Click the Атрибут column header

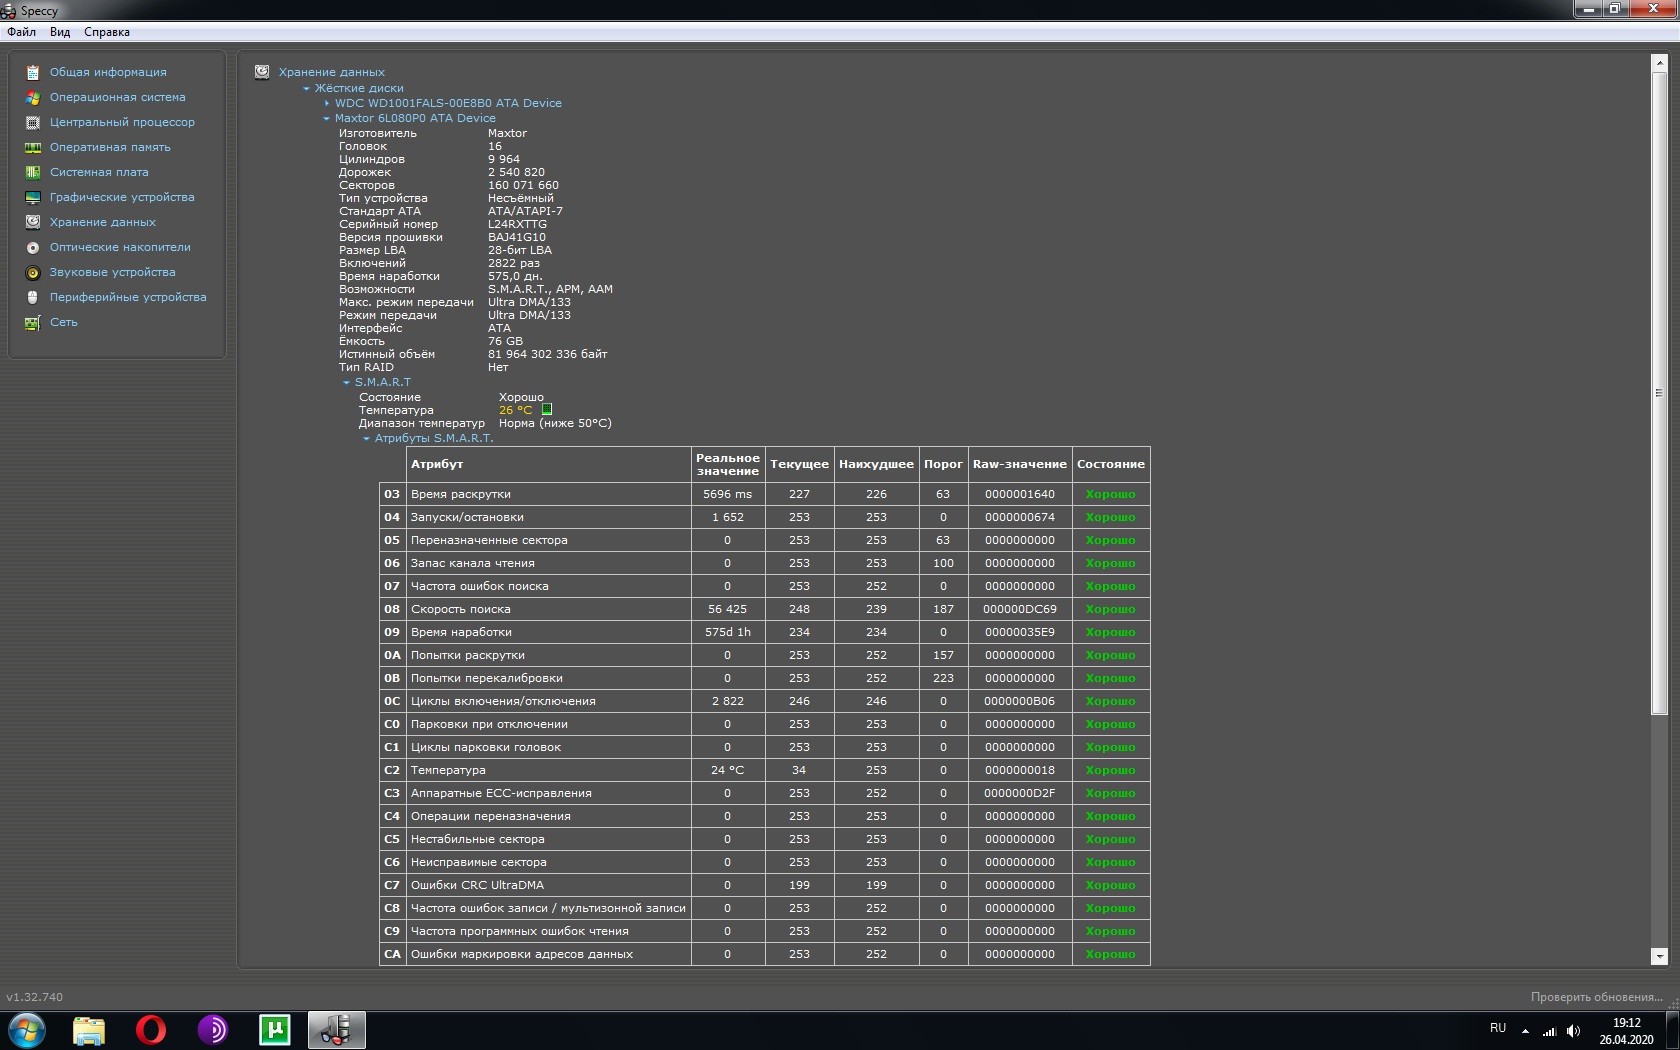(549, 464)
